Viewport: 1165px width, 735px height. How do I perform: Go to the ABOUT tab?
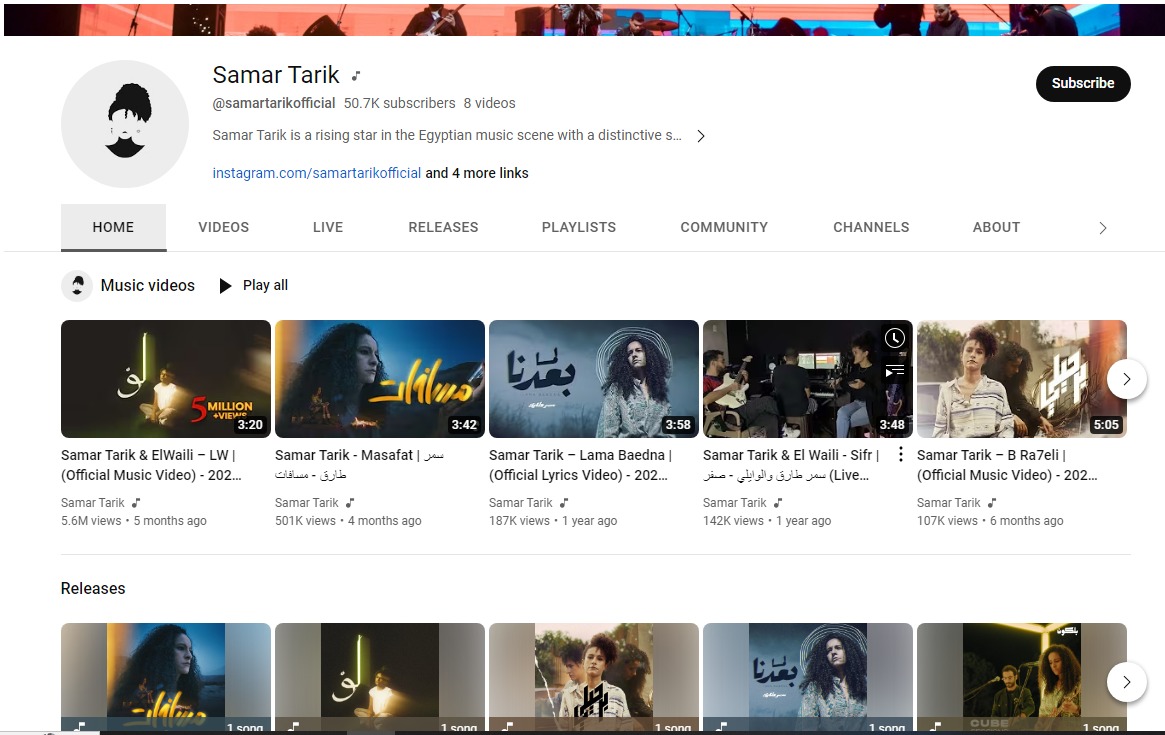[x=996, y=227]
